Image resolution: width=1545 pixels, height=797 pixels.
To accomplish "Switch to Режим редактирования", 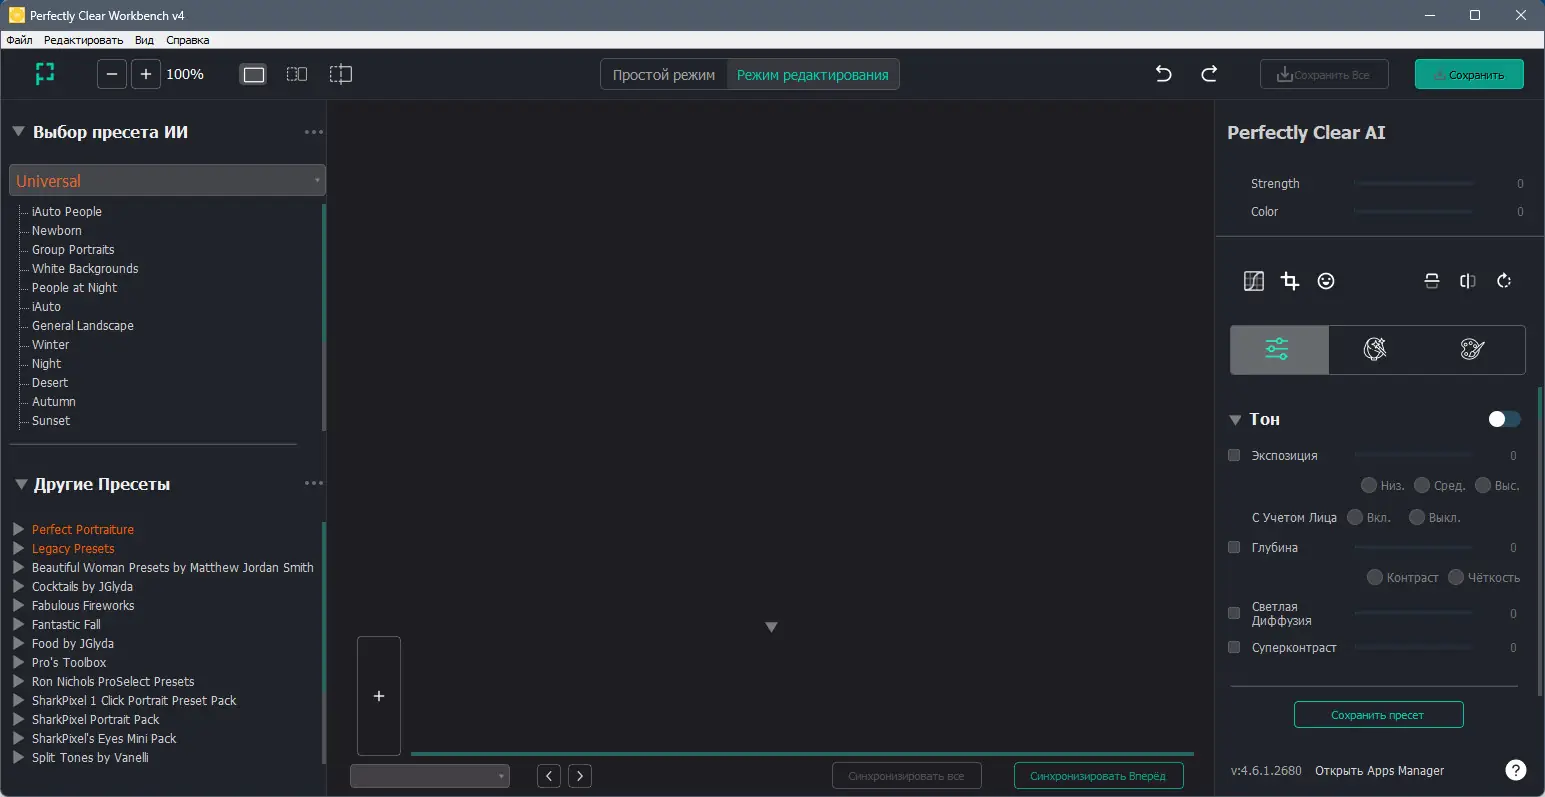I will click(813, 75).
